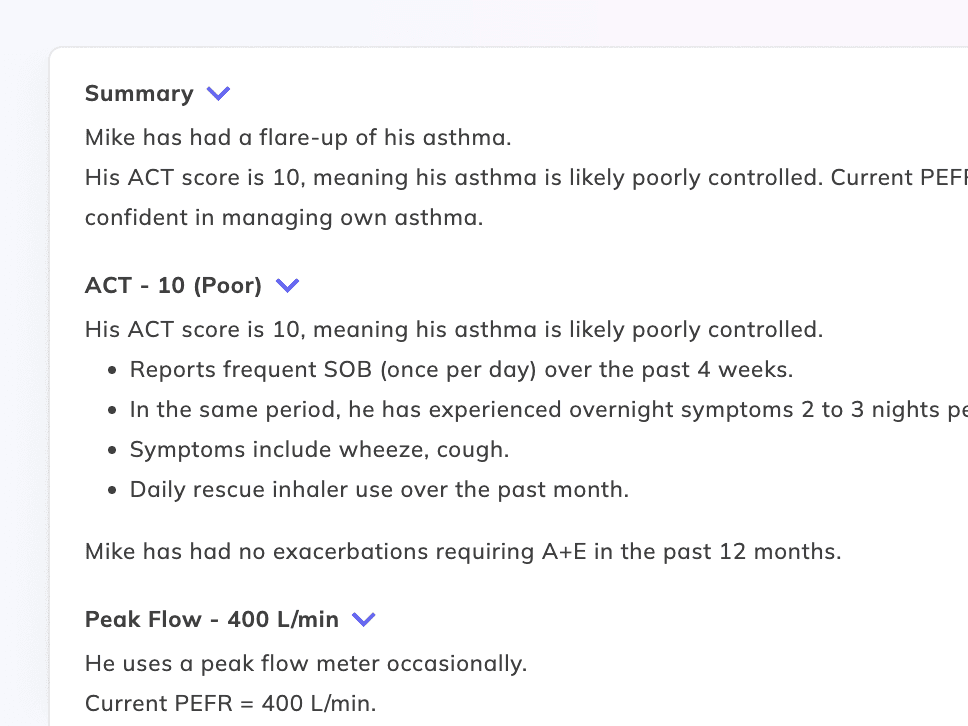Click bullet dot before Reports frequent SOB
968x726 pixels.
point(112,371)
